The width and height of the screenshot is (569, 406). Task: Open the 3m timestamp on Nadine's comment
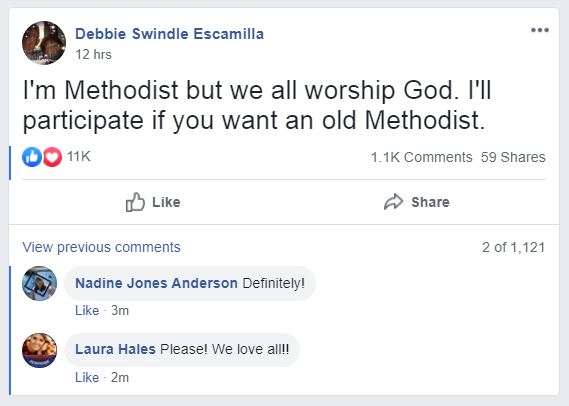[120, 311]
